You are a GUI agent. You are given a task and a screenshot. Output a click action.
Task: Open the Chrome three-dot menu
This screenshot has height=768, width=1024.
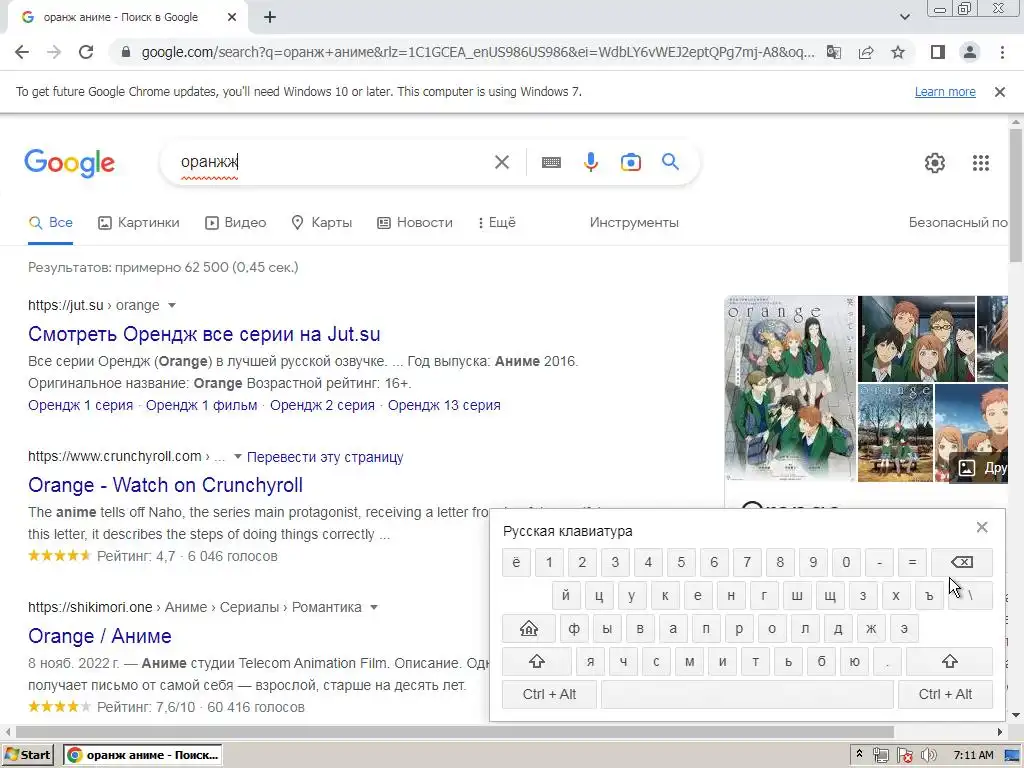click(x=1002, y=52)
